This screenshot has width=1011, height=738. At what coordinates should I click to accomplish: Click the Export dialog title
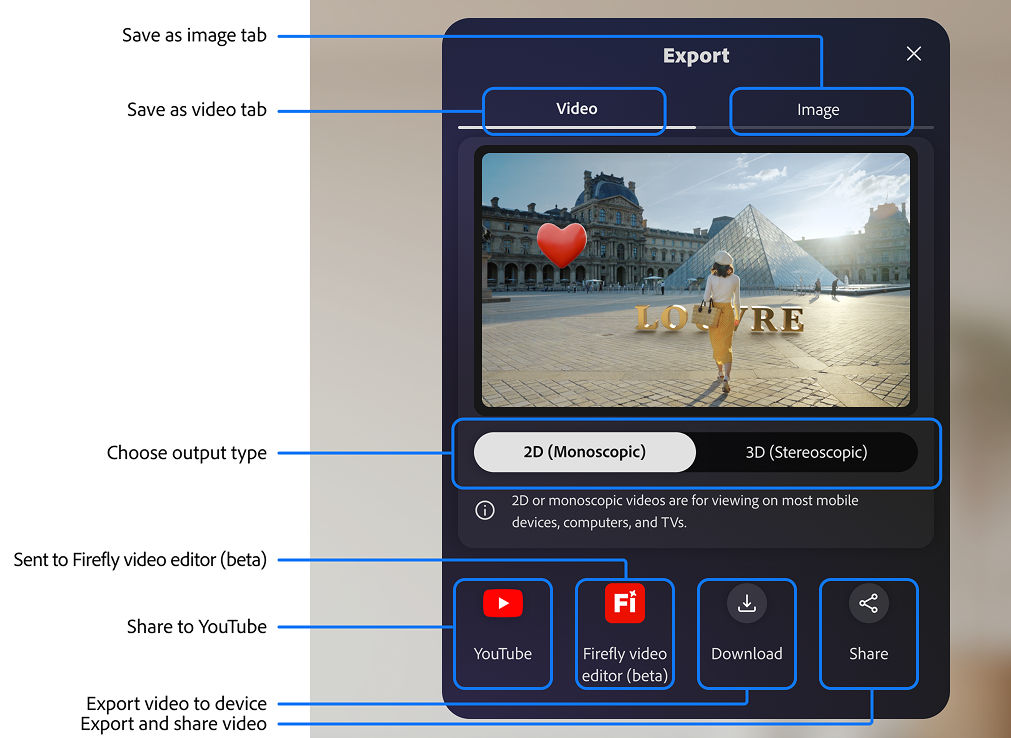coord(695,55)
